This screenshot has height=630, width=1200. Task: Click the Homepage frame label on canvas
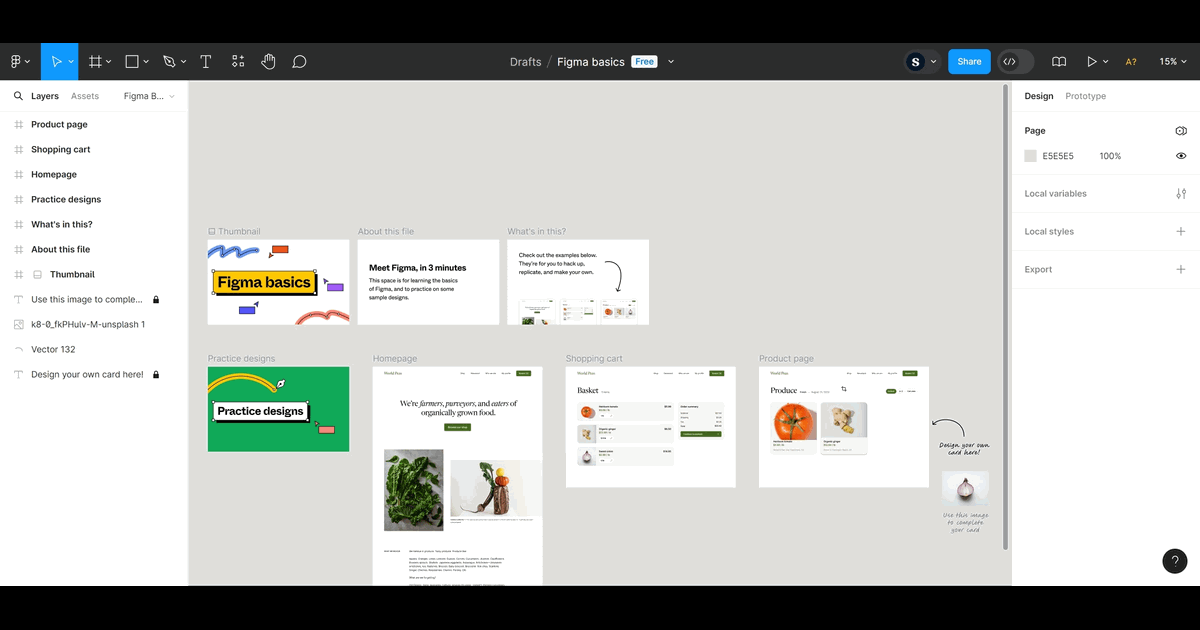(395, 359)
